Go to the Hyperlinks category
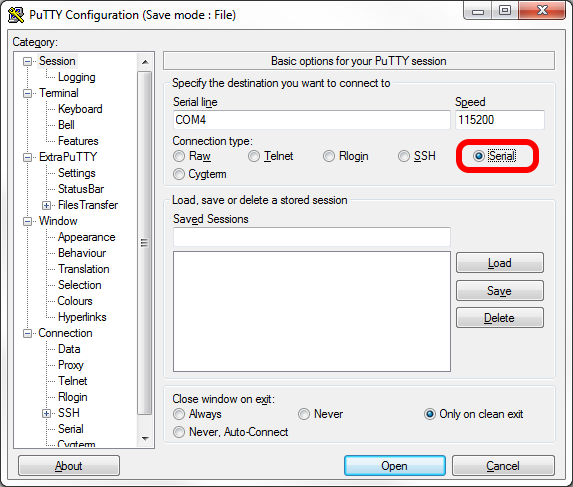Screen dimensions: 573x487 (82, 317)
